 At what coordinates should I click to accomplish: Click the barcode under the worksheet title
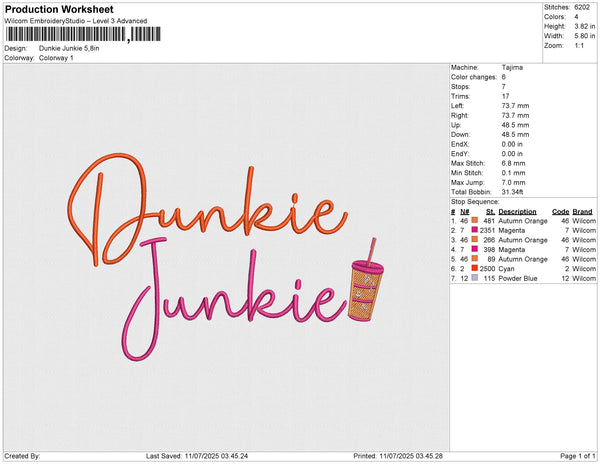pos(83,34)
